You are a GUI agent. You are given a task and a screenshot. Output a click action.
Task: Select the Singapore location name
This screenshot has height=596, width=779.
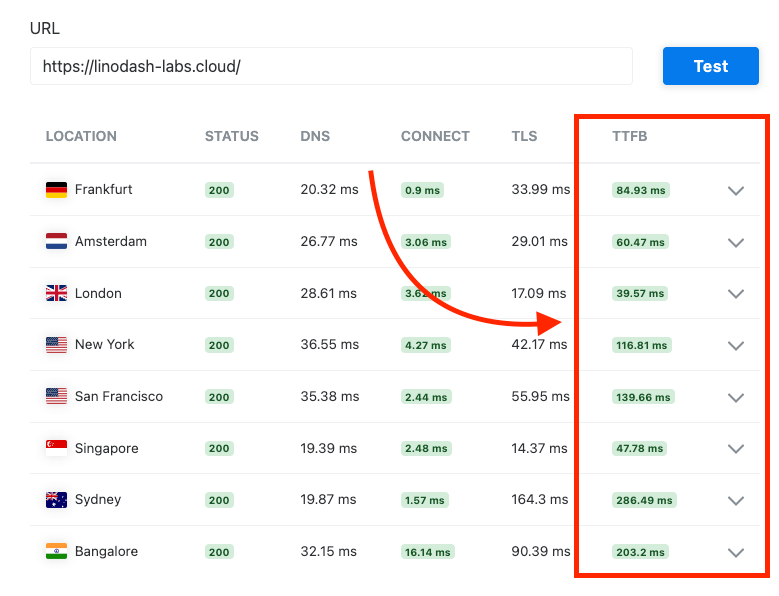click(106, 448)
